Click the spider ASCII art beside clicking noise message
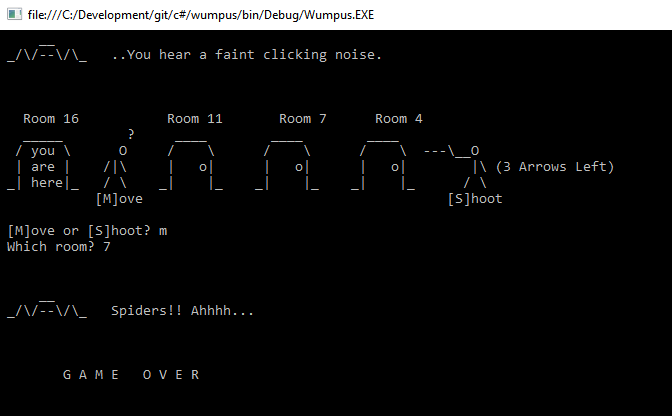The width and height of the screenshot is (672, 416). pyautogui.click(x=47, y=53)
